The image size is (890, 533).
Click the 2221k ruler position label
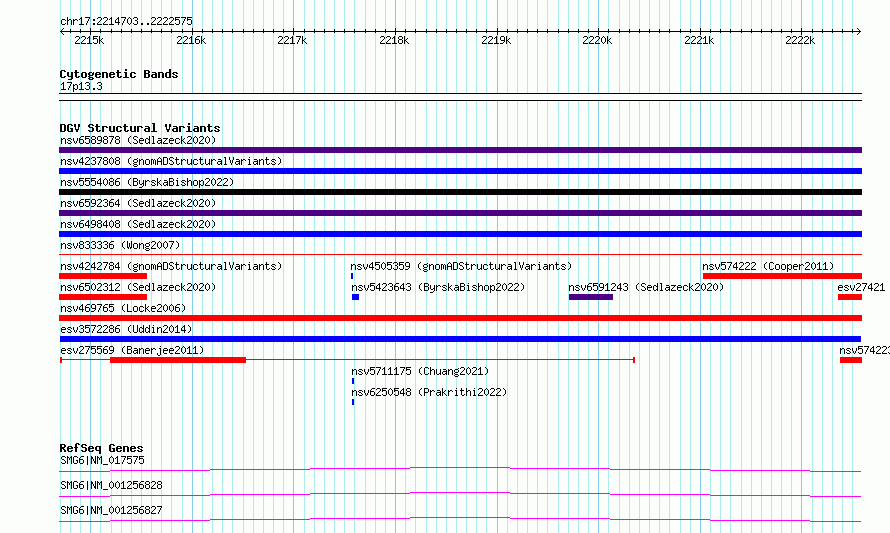(x=699, y=40)
